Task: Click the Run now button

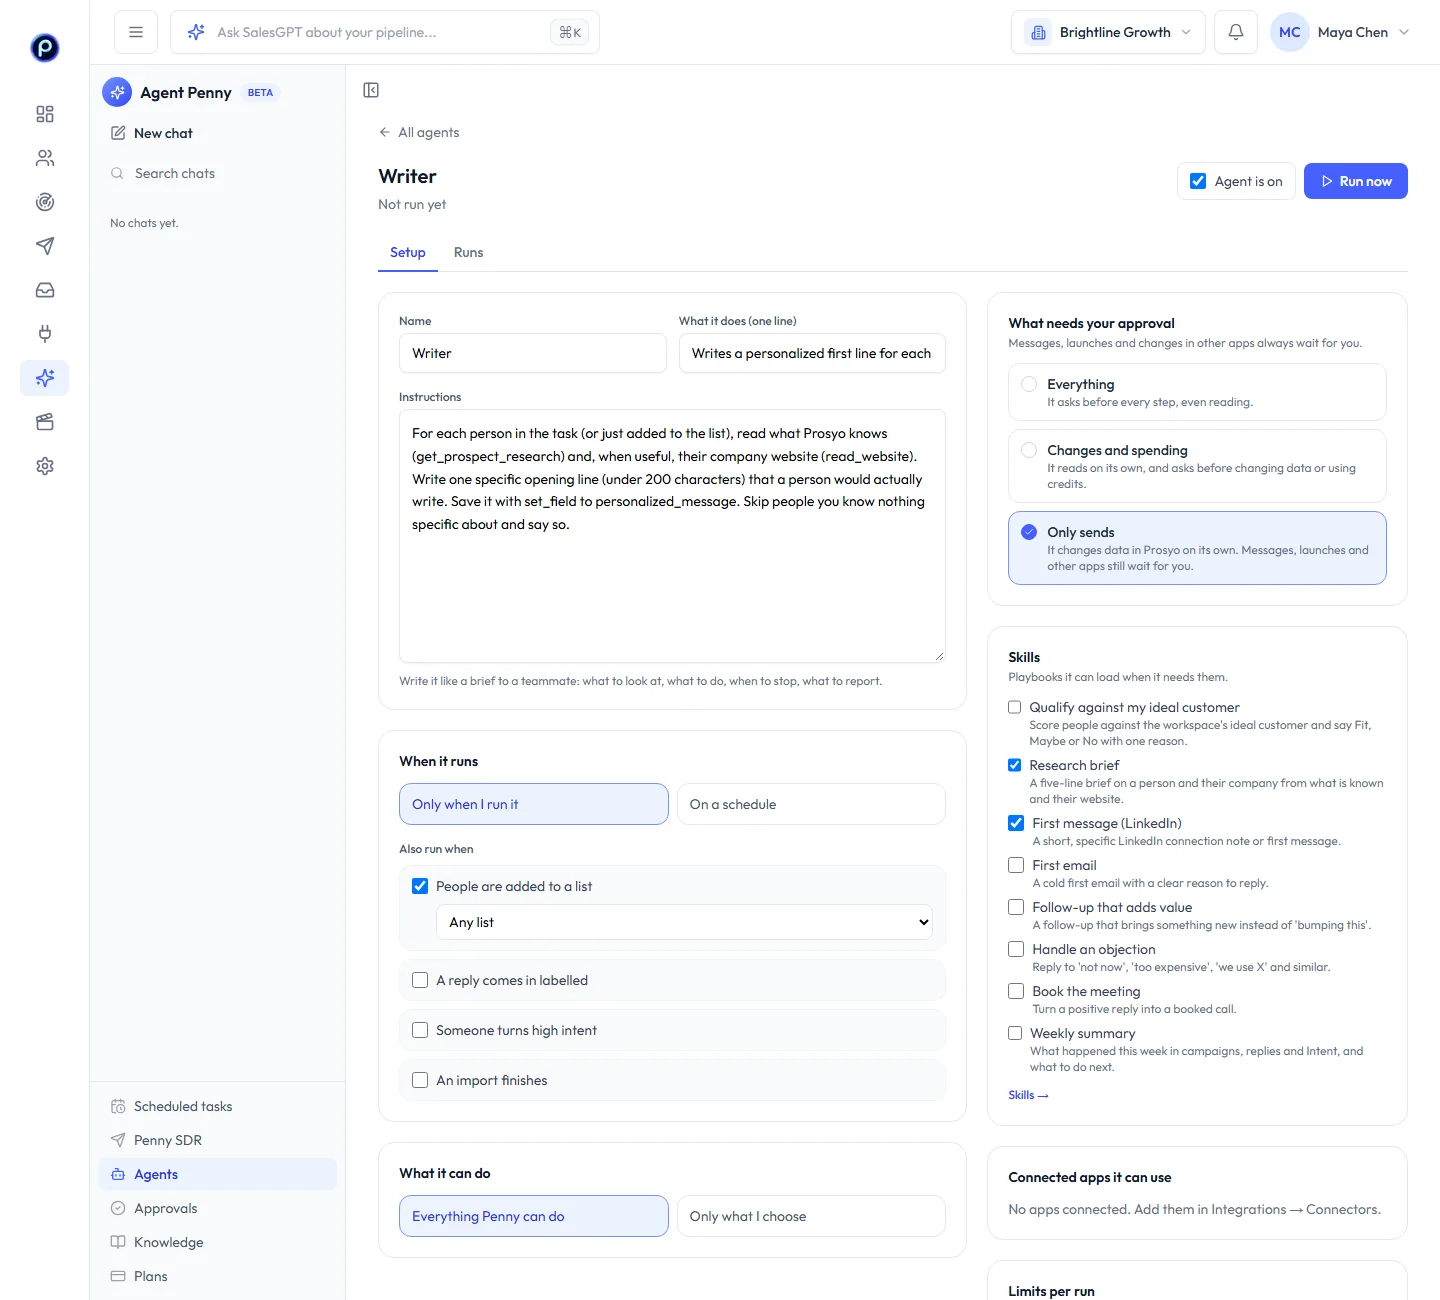Action: (1356, 181)
